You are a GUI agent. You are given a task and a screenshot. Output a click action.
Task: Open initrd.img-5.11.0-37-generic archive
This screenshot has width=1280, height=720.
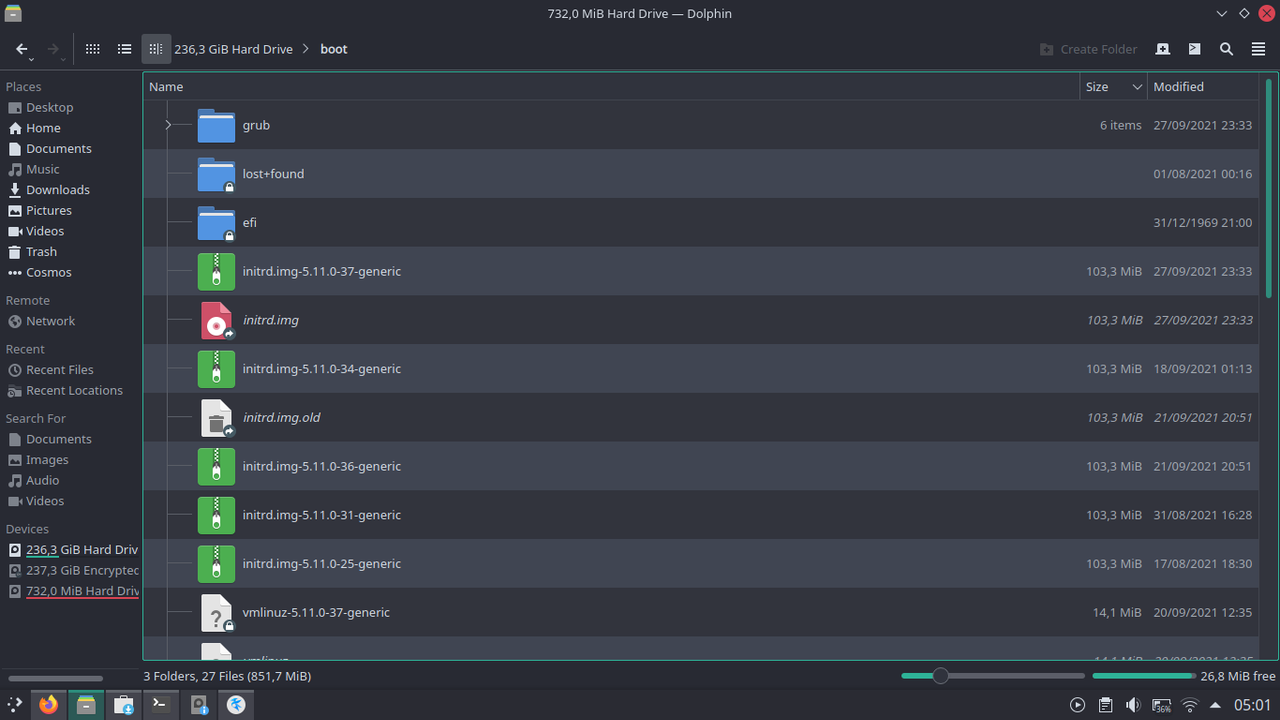[321, 271]
